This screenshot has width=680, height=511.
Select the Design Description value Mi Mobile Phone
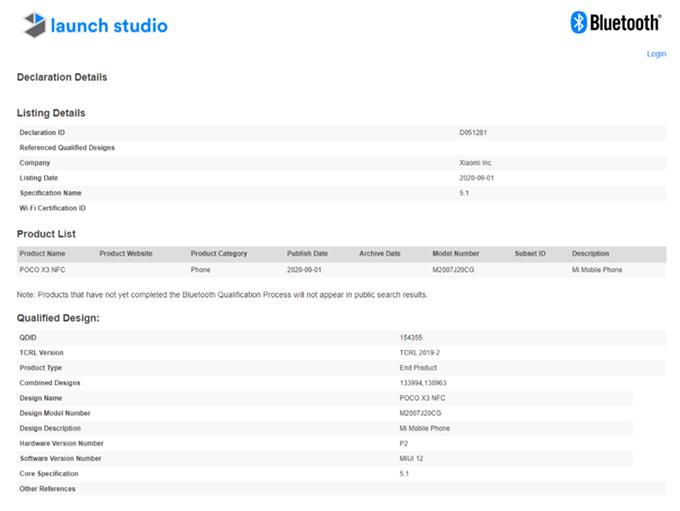(x=424, y=429)
